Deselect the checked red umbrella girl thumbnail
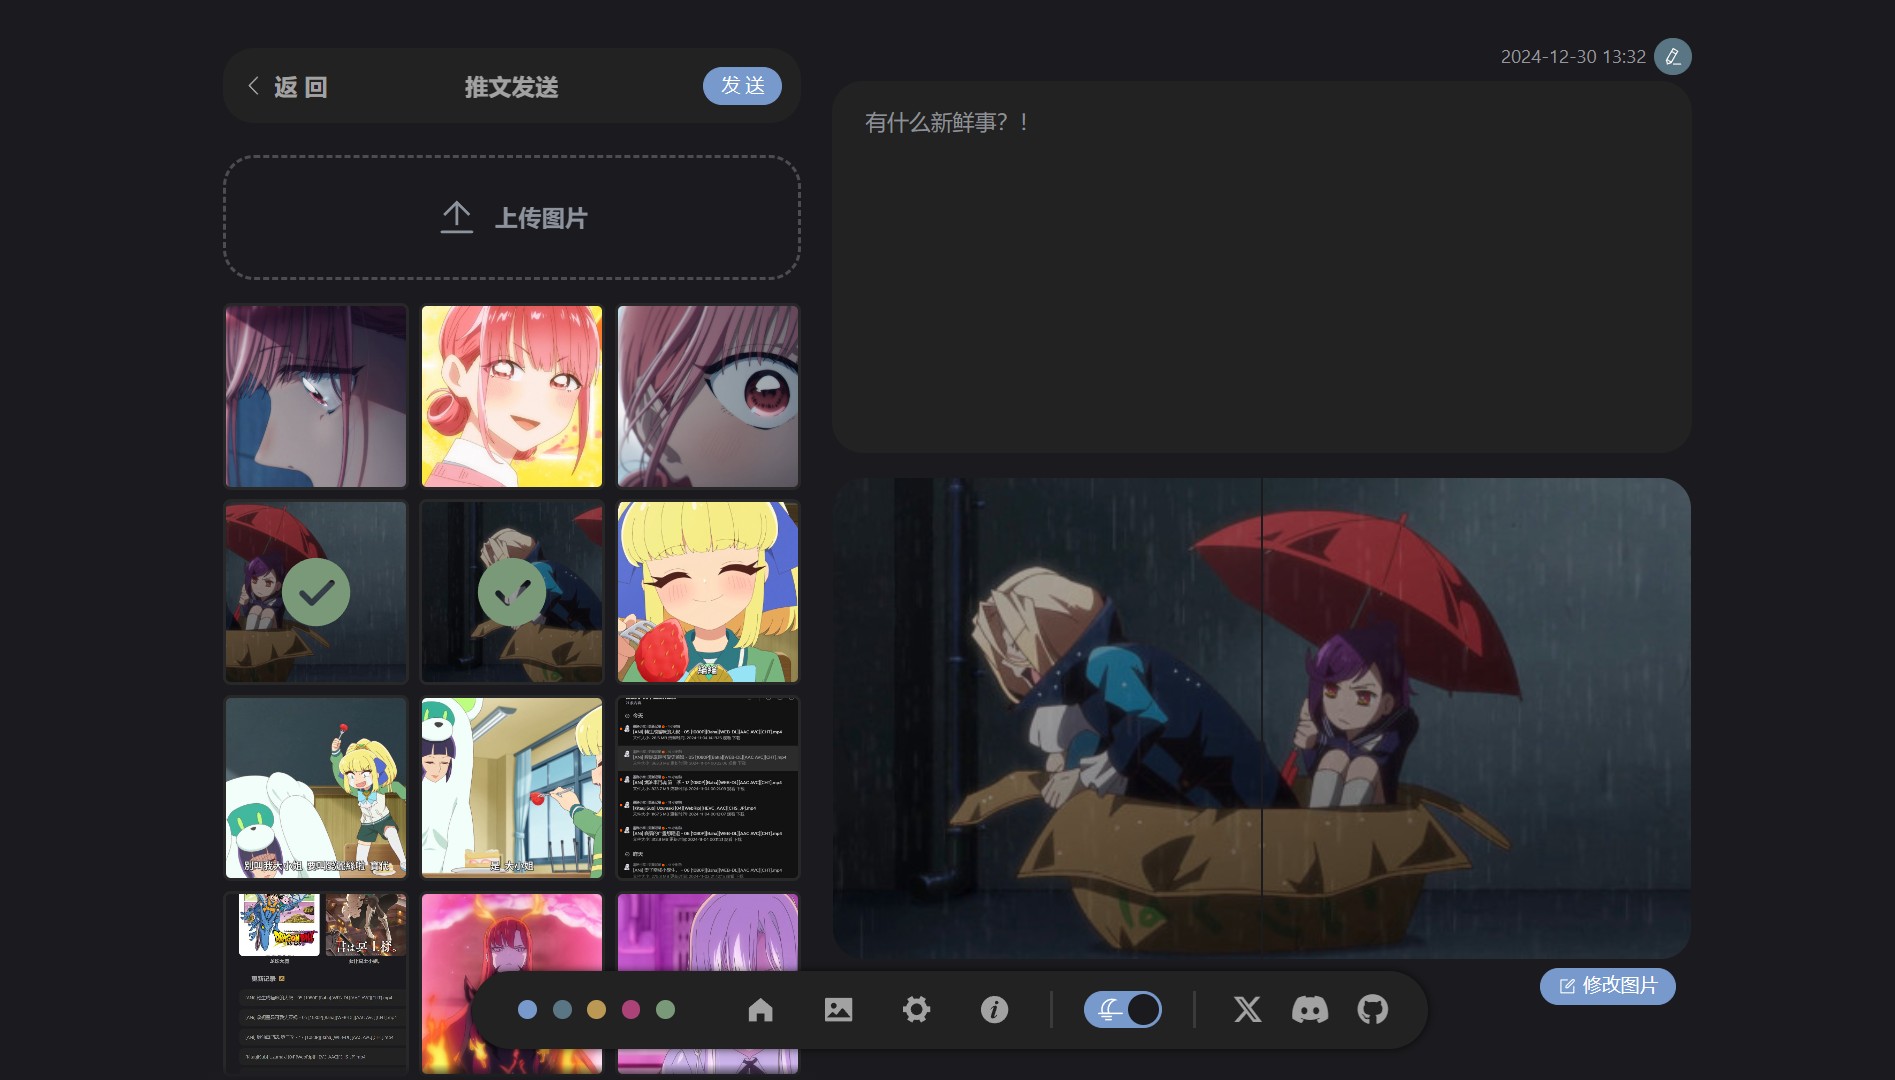The height and width of the screenshot is (1080, 1895). click(316, 593)
